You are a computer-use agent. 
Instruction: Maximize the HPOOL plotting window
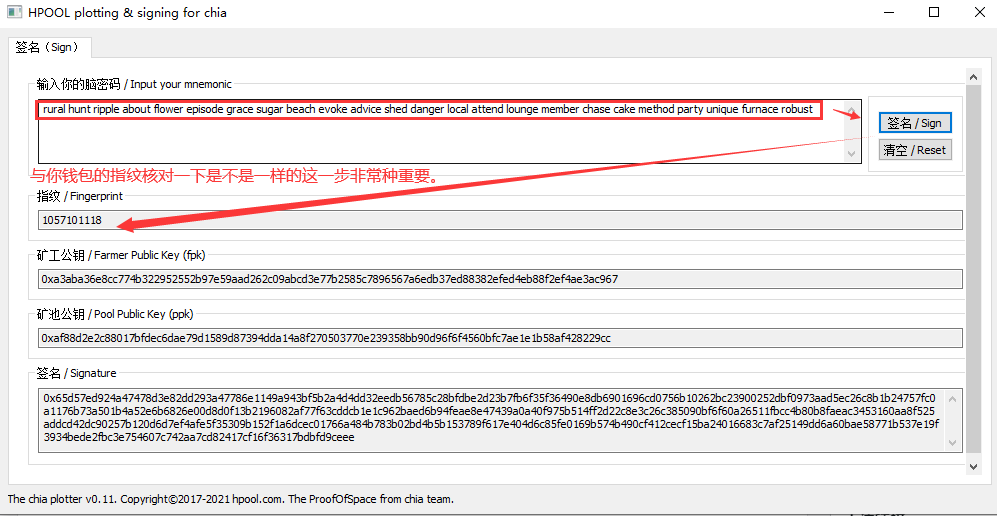coord(934,13)
